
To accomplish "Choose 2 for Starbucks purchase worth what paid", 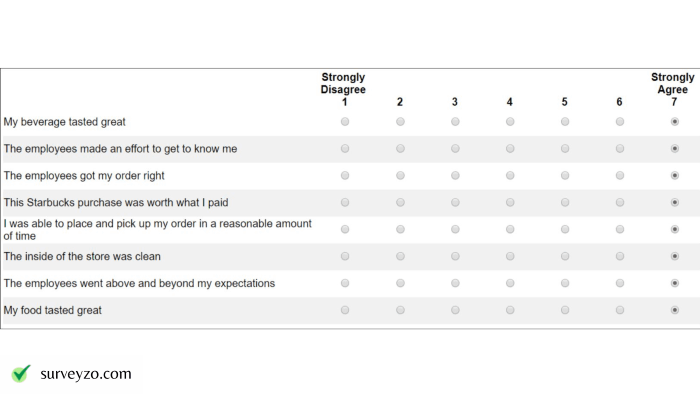I will pyautogui.click(x=400, y=202).
